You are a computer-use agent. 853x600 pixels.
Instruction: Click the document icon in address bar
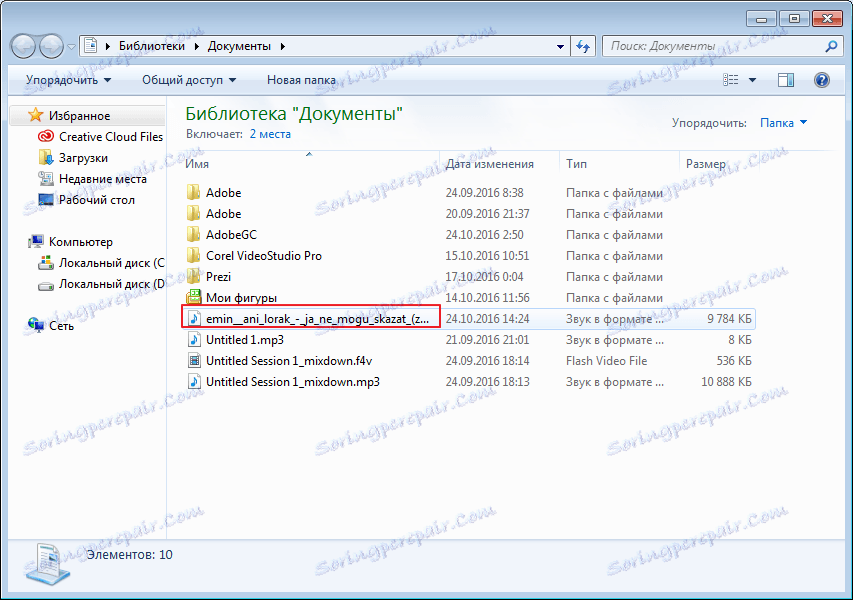point(91,46)
